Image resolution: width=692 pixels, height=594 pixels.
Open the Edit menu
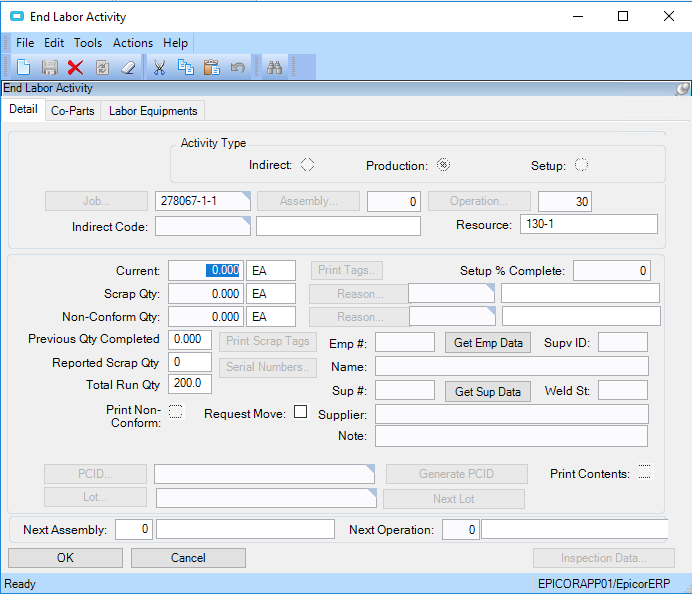[x=54, y=43]
